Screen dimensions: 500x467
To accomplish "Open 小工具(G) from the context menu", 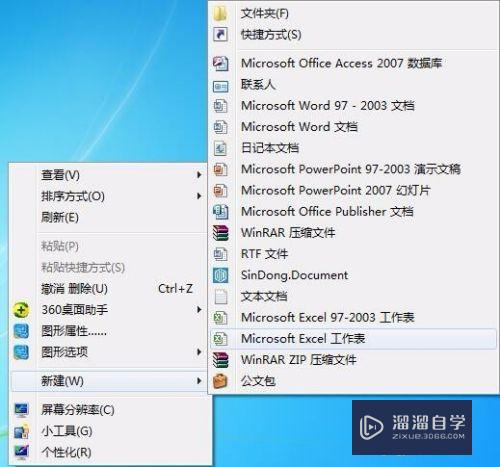I will (x=109, y=431).
